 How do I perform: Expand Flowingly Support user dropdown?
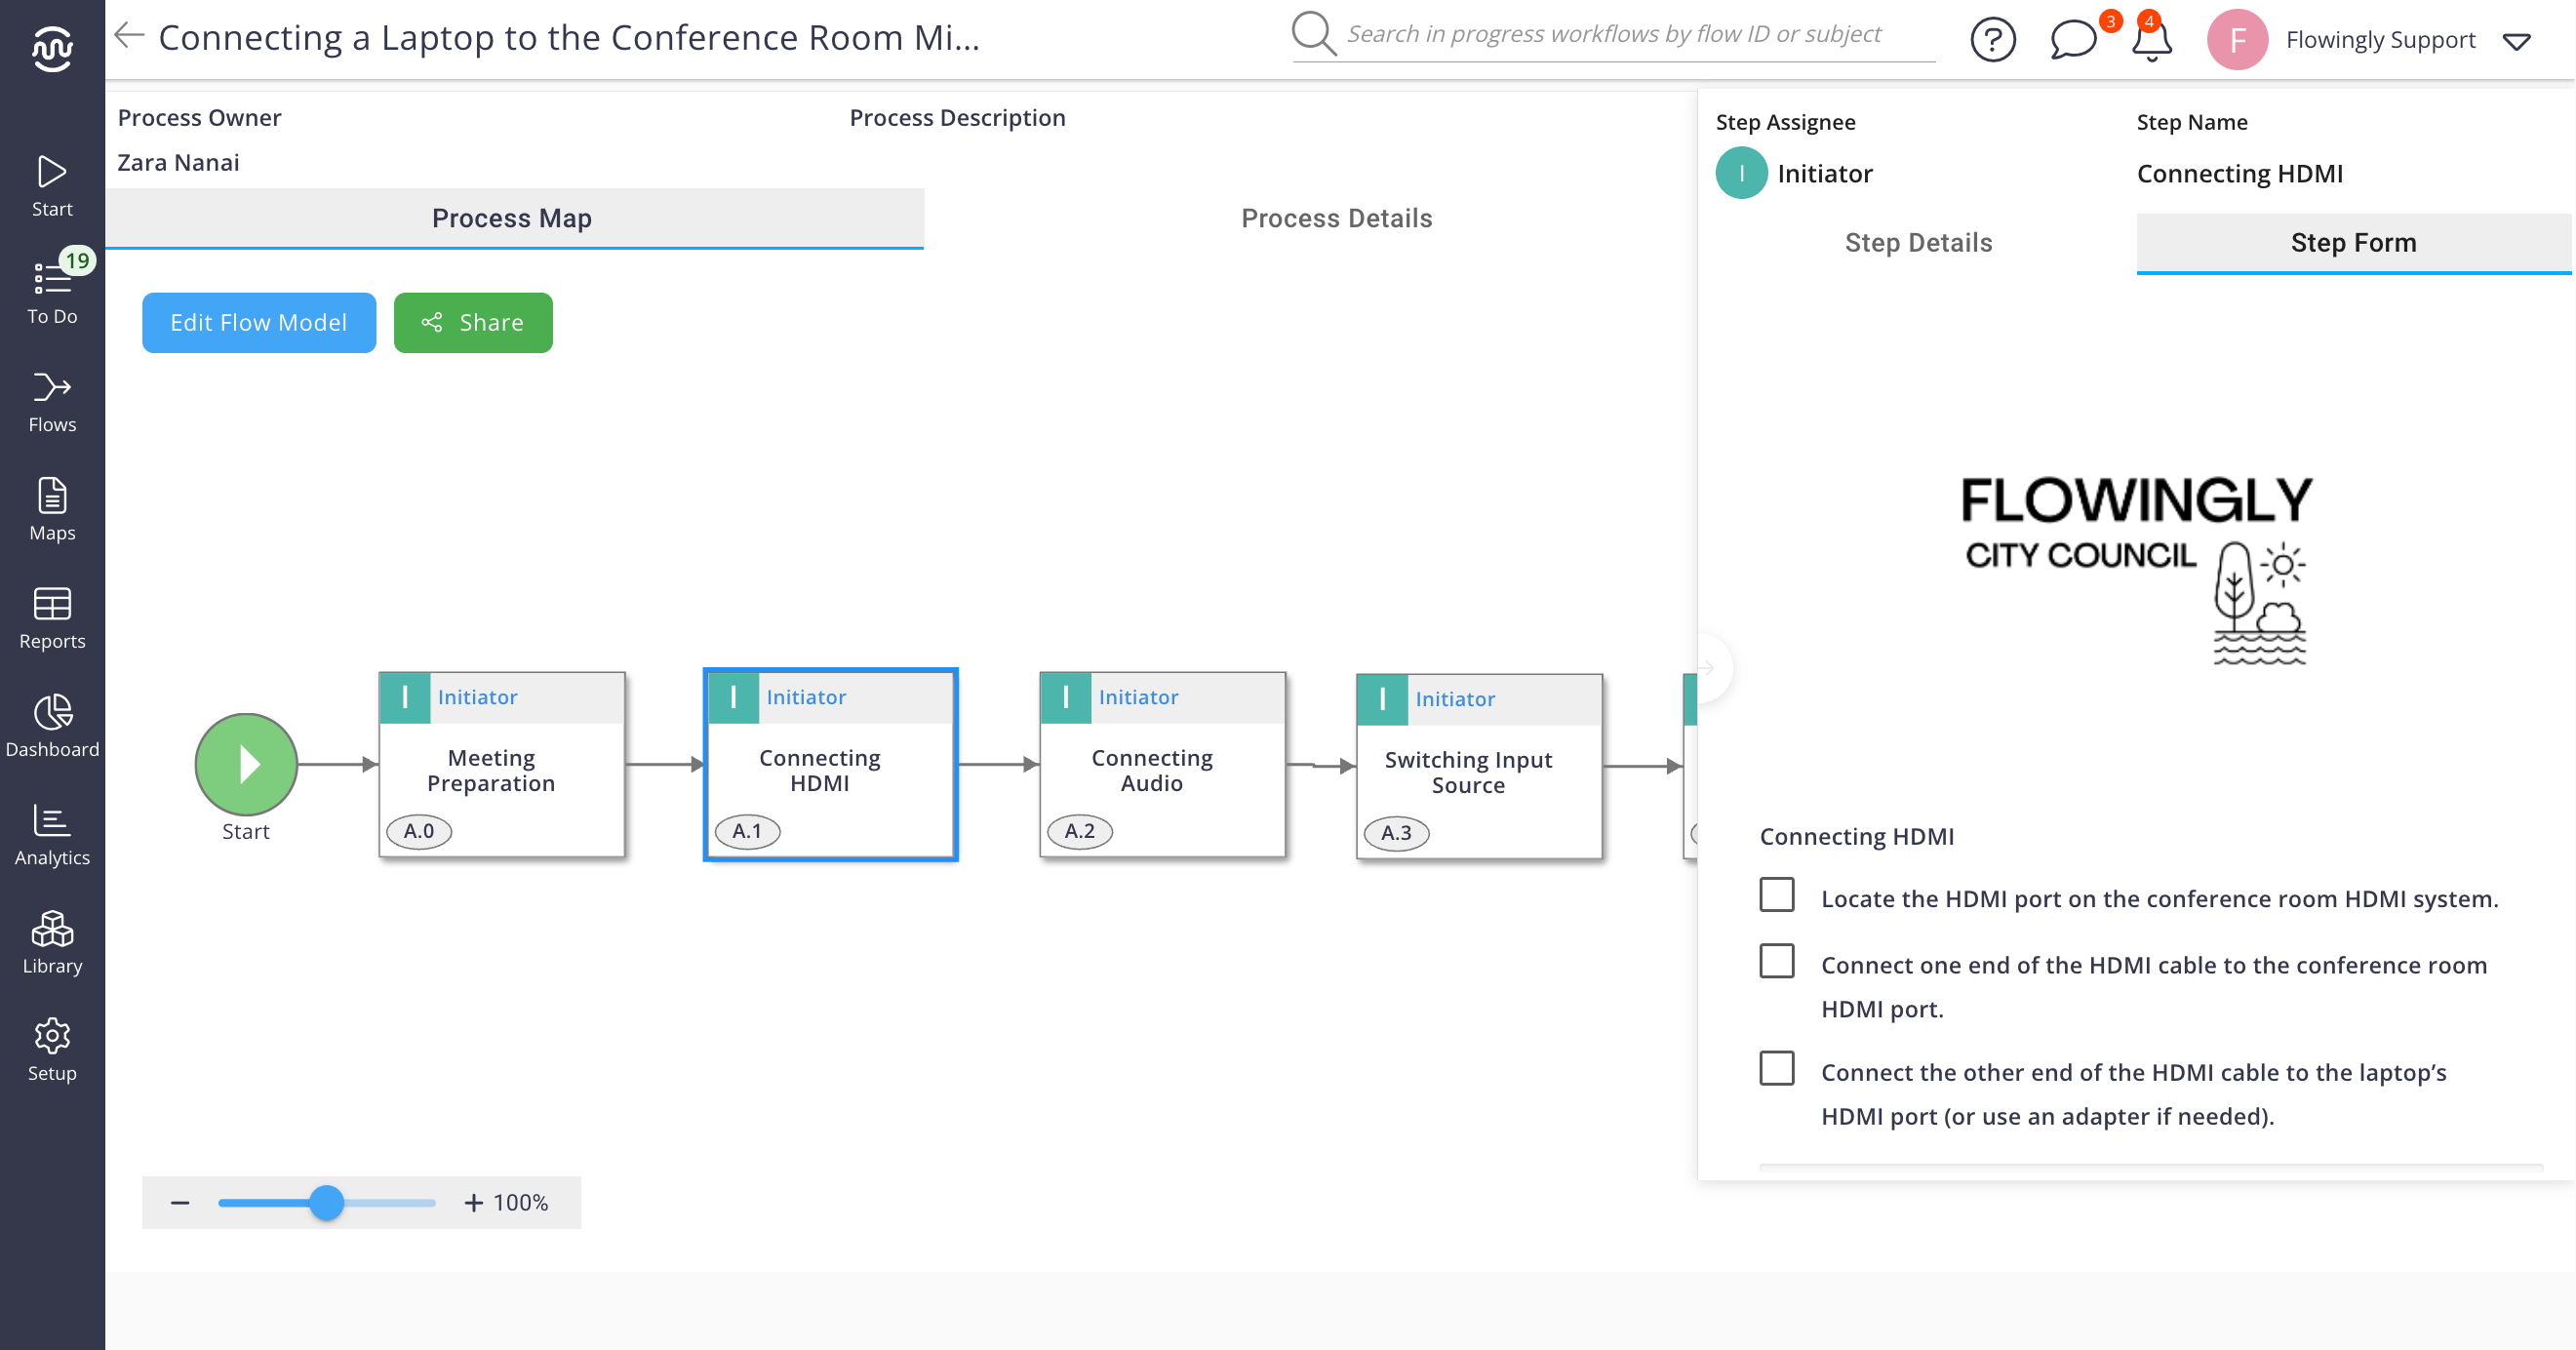[2516, 41]
